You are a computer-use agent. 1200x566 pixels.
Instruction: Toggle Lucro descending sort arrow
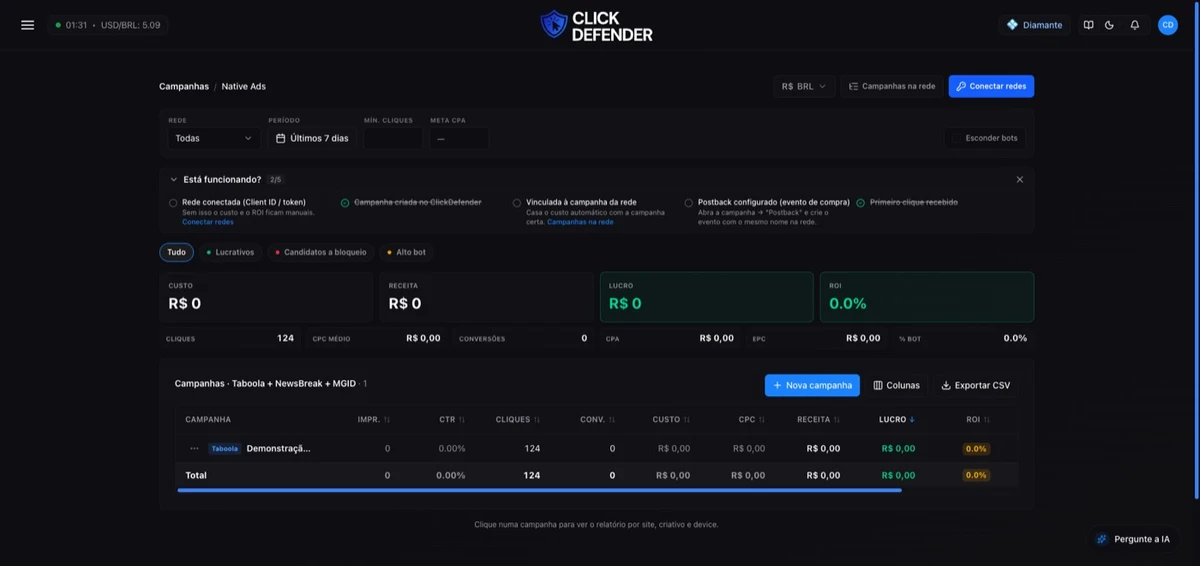(912, 420)
